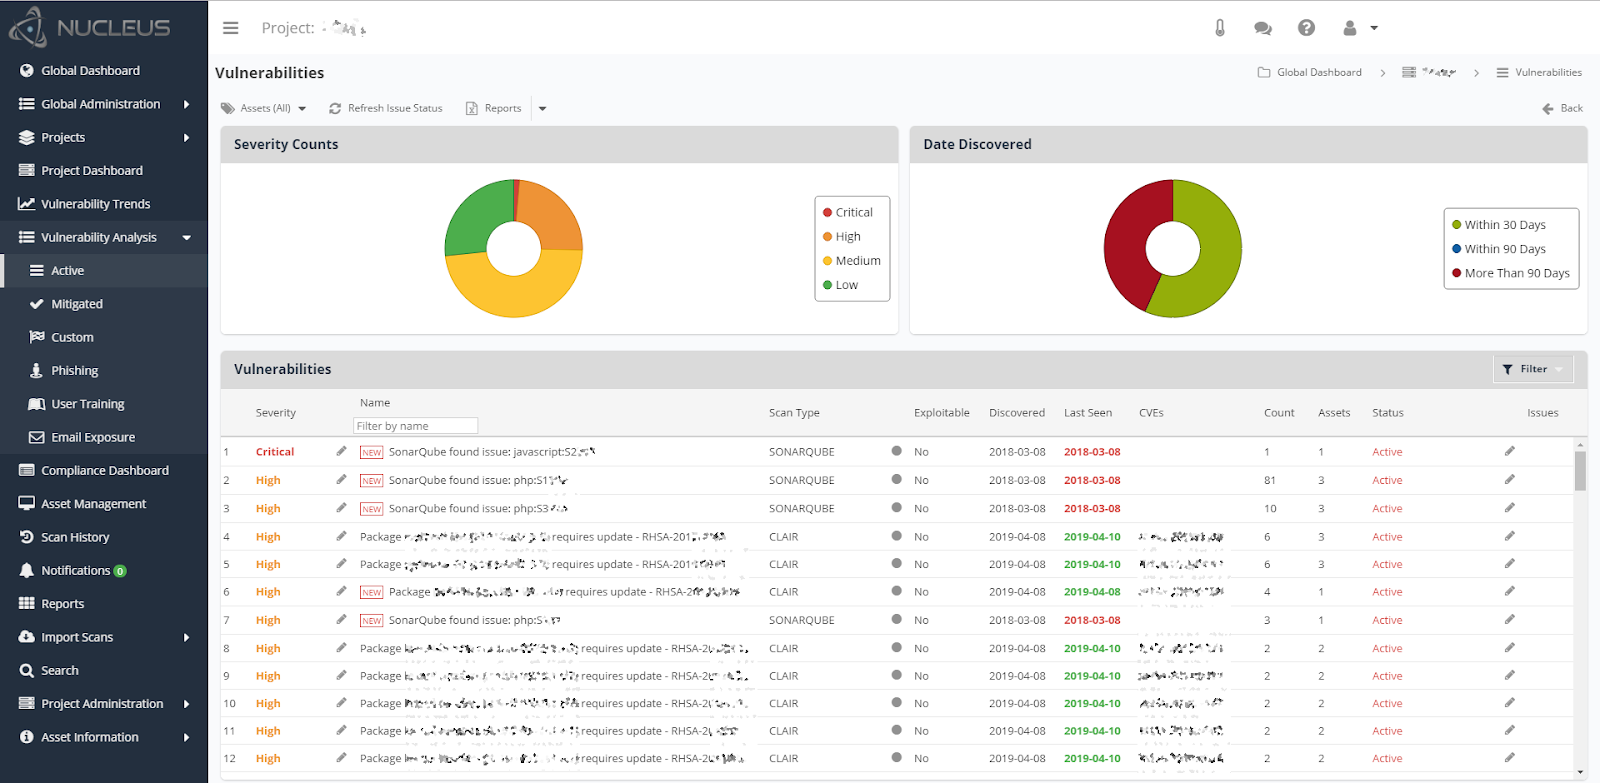
Task: Open the help question mark icon
Action: pos(1306,28)
